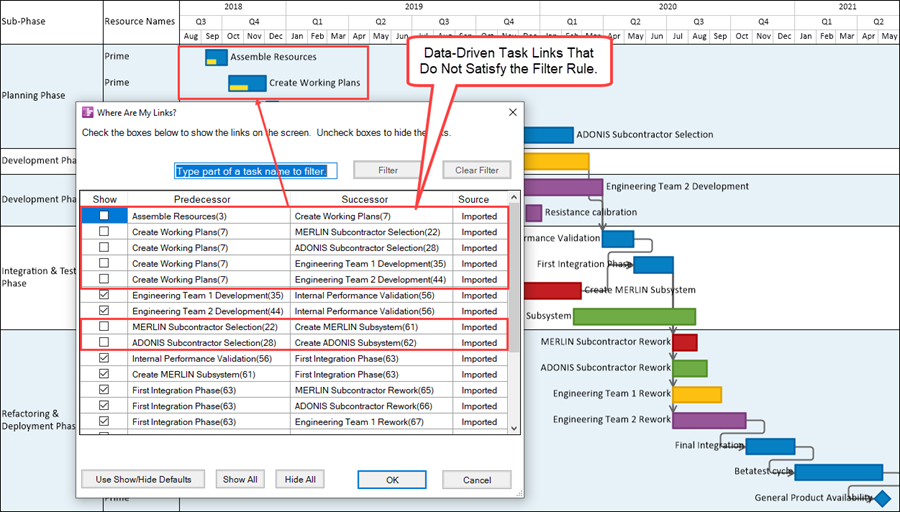900x512 pixels.
Task: Select the Engineering Team 2 Rework purple bar
Action: point(709,420)
